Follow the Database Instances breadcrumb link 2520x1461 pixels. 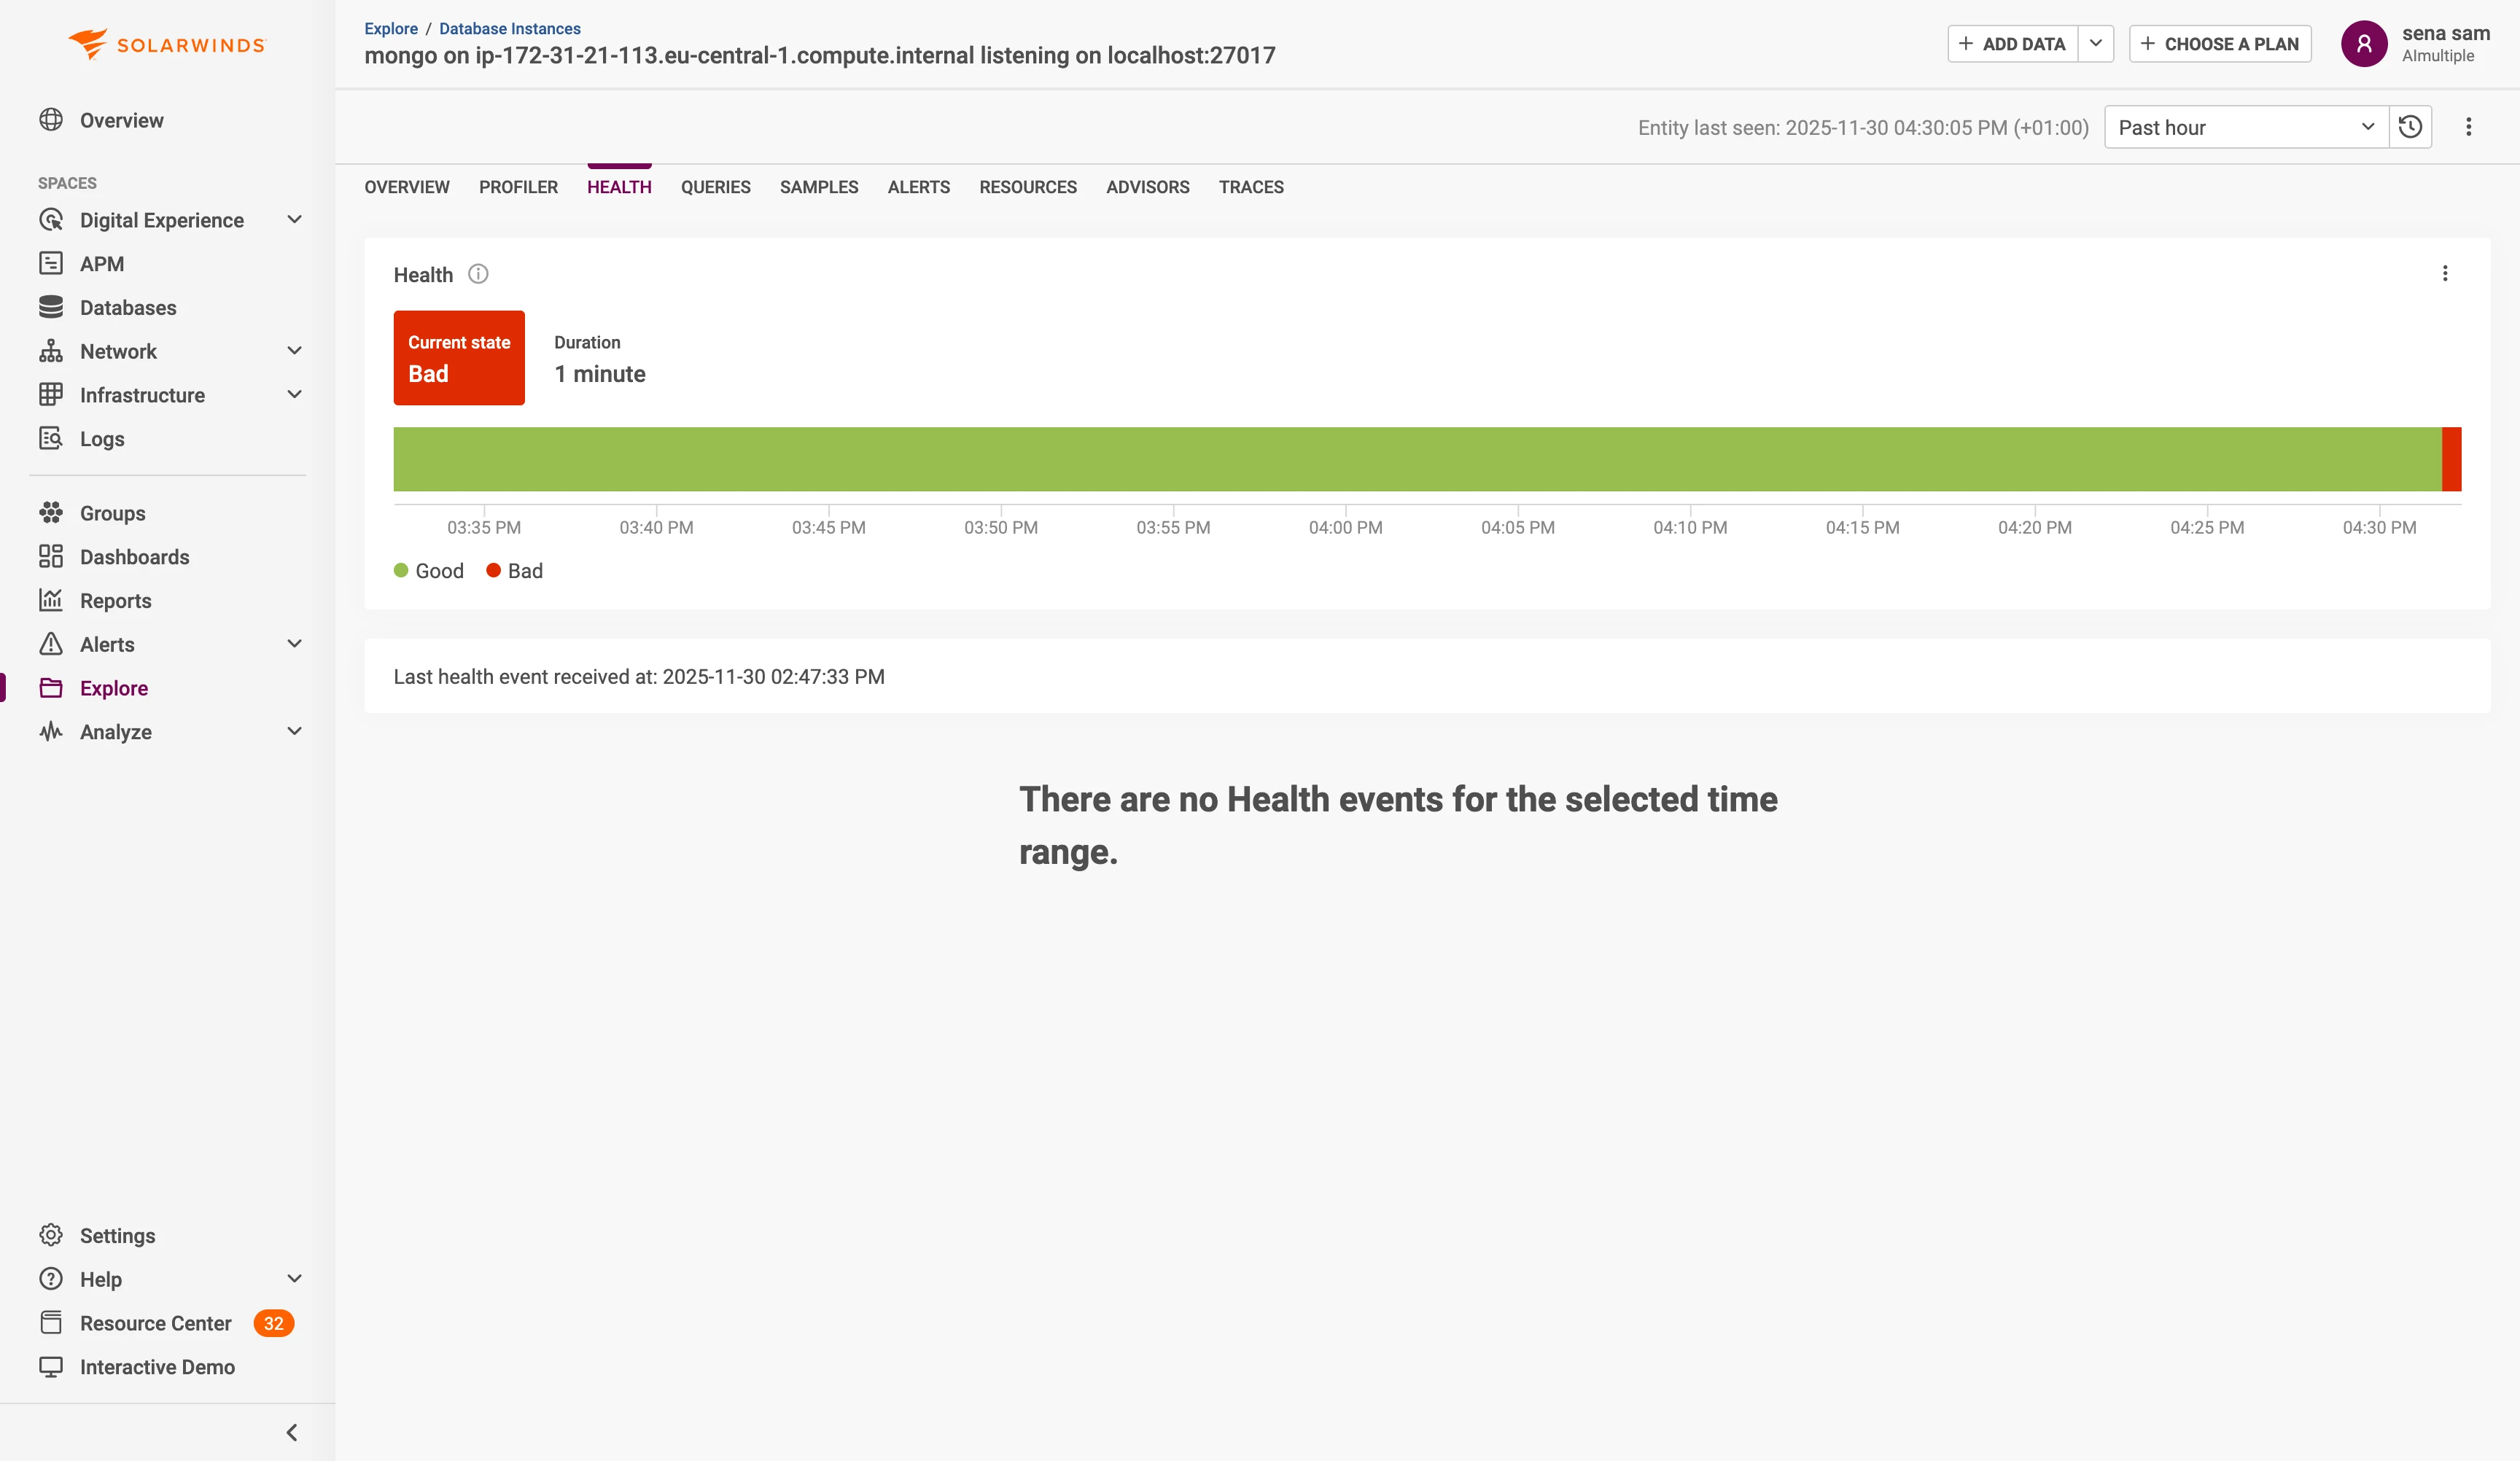click(510, 29)
